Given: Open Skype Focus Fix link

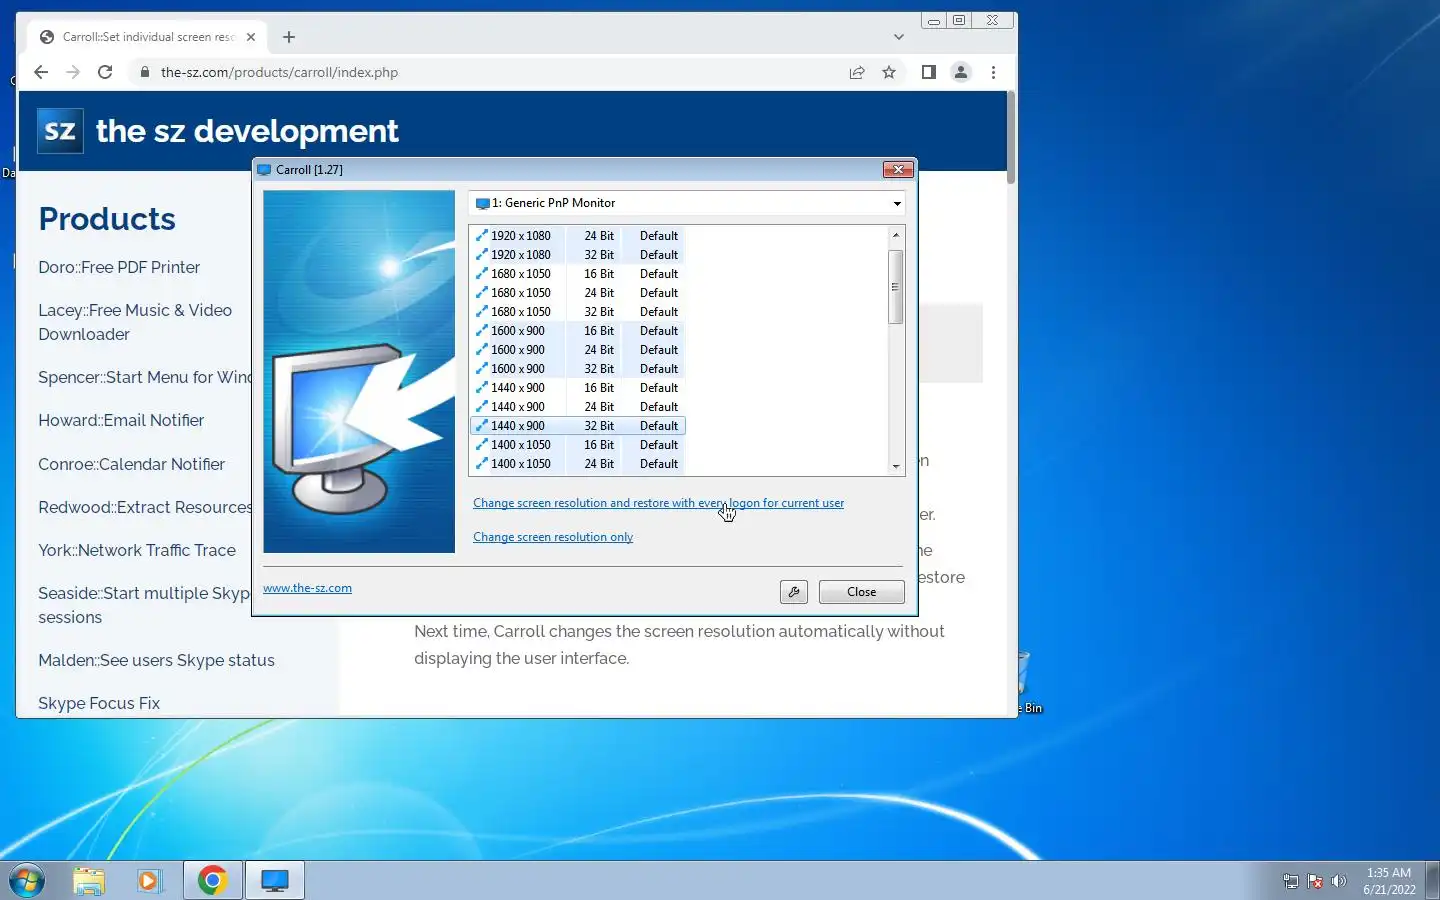Looking at the screenshot, I should [99, 703].
